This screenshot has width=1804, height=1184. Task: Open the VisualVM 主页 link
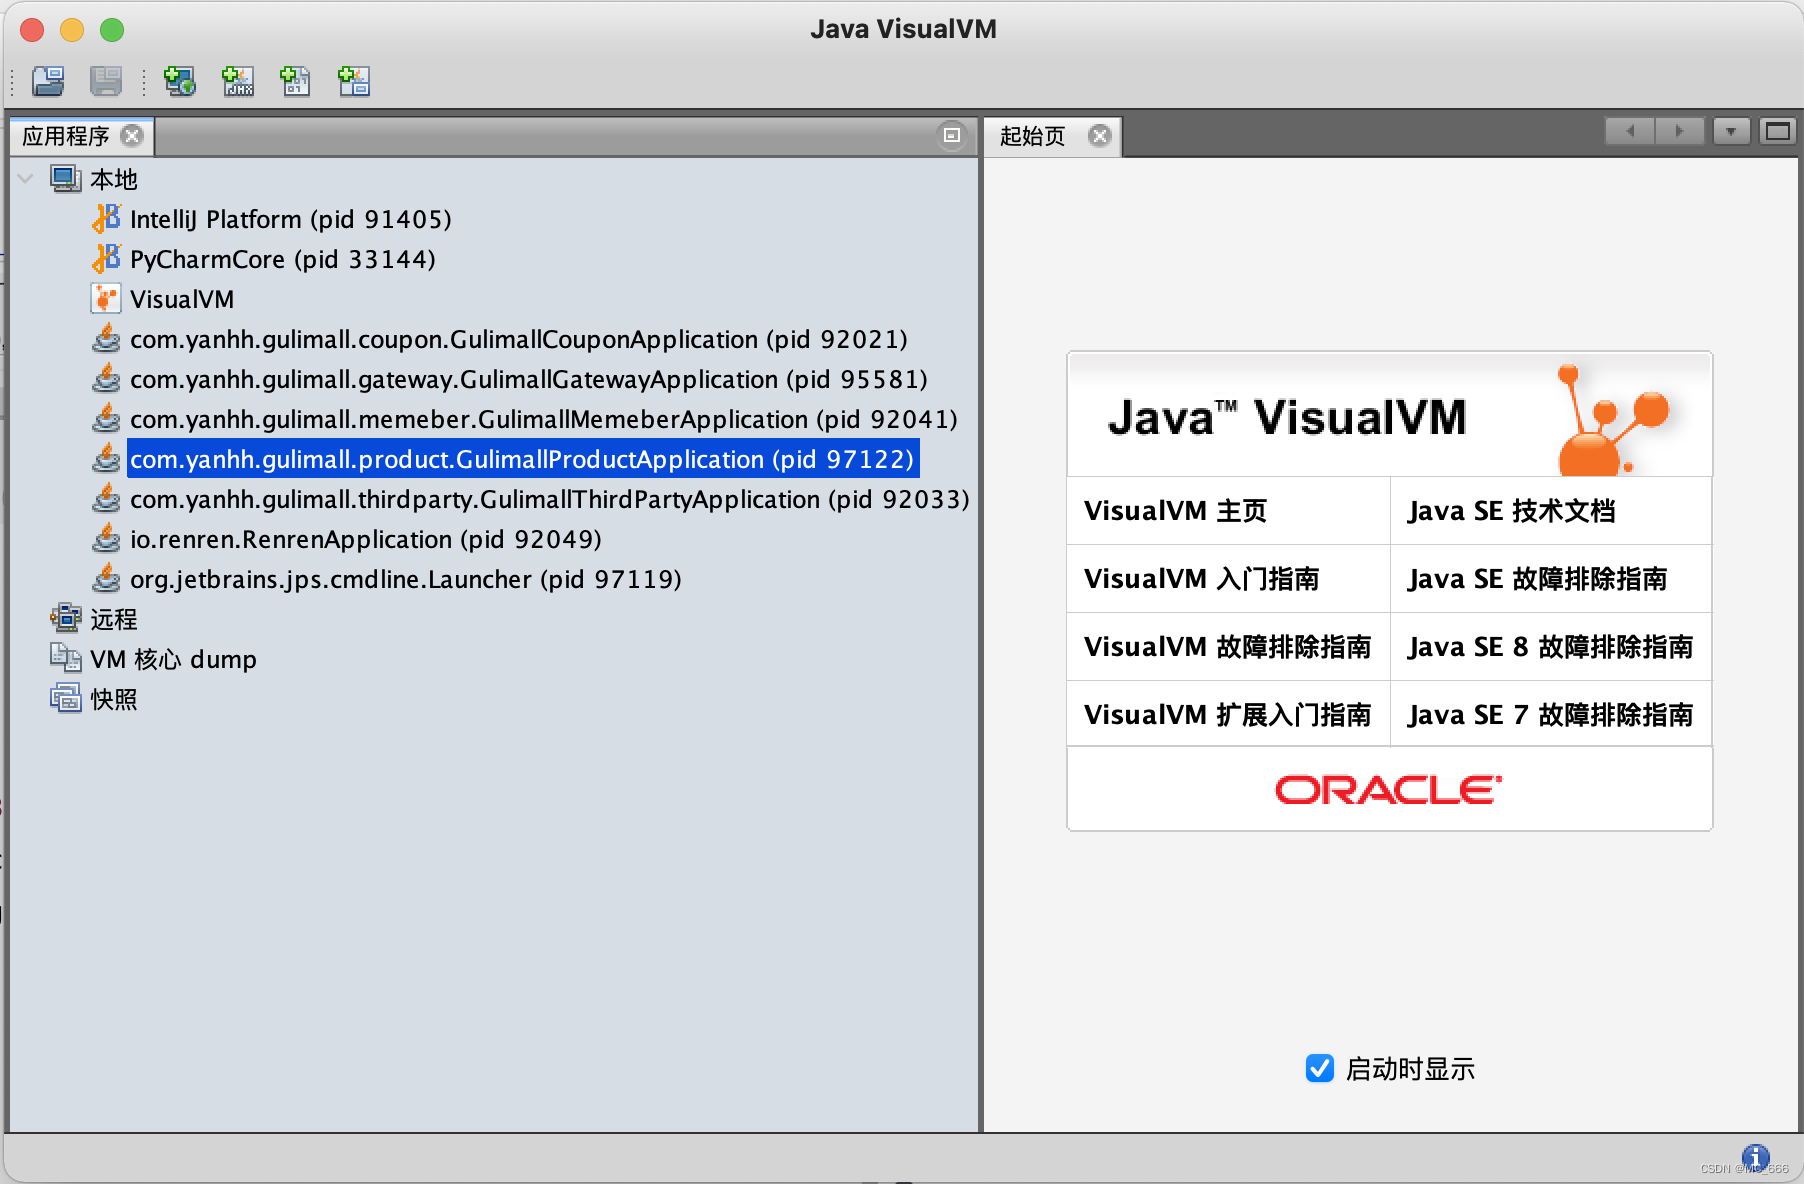1176,511
